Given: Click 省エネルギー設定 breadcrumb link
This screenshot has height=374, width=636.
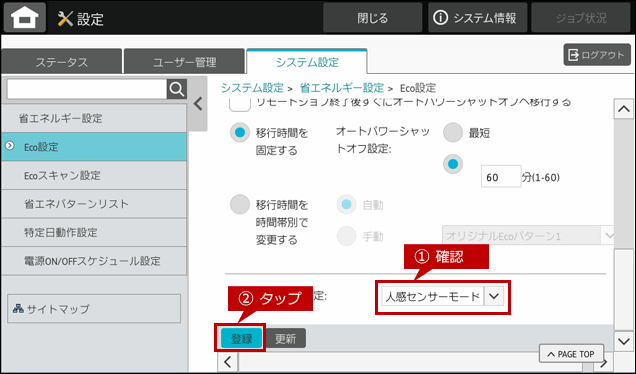Looking at the screenshot, I should [x=342, y=88].
